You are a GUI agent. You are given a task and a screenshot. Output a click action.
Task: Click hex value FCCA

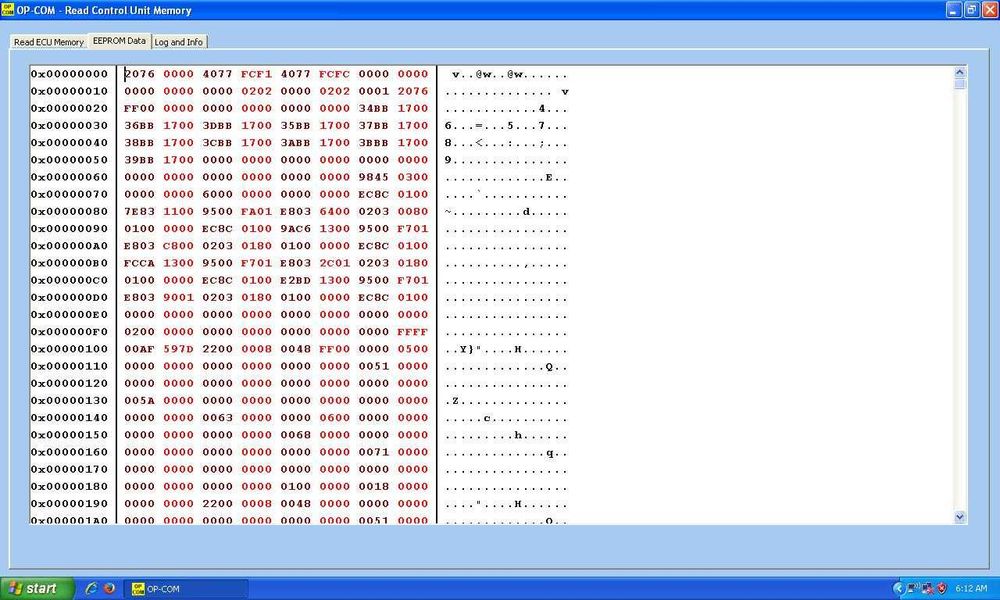[139, 263]
